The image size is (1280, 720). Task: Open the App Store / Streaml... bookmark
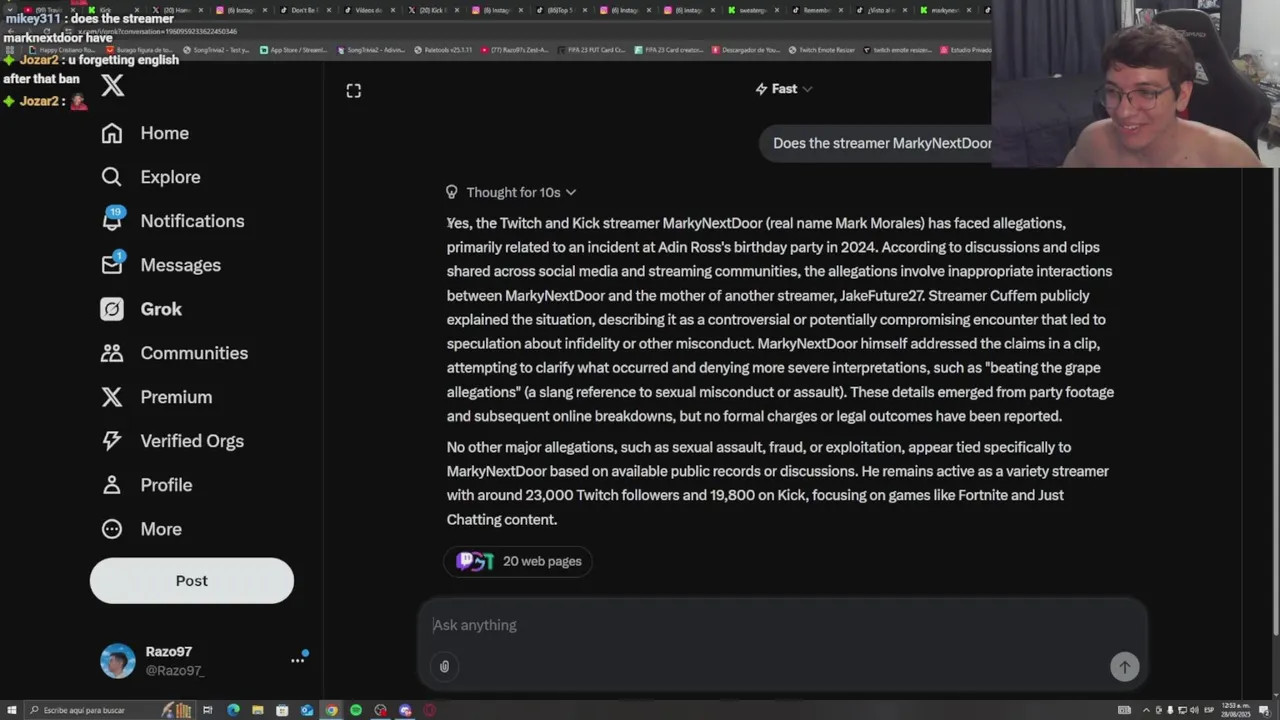pos(294,49)
